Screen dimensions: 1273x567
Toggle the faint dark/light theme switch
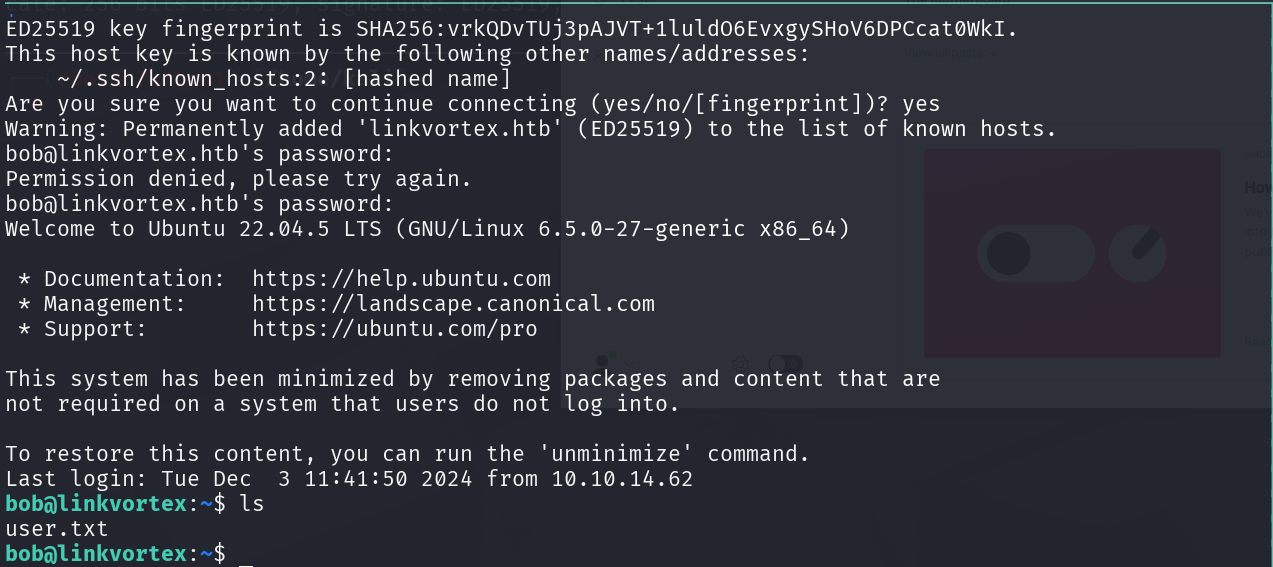pos(785,365)
